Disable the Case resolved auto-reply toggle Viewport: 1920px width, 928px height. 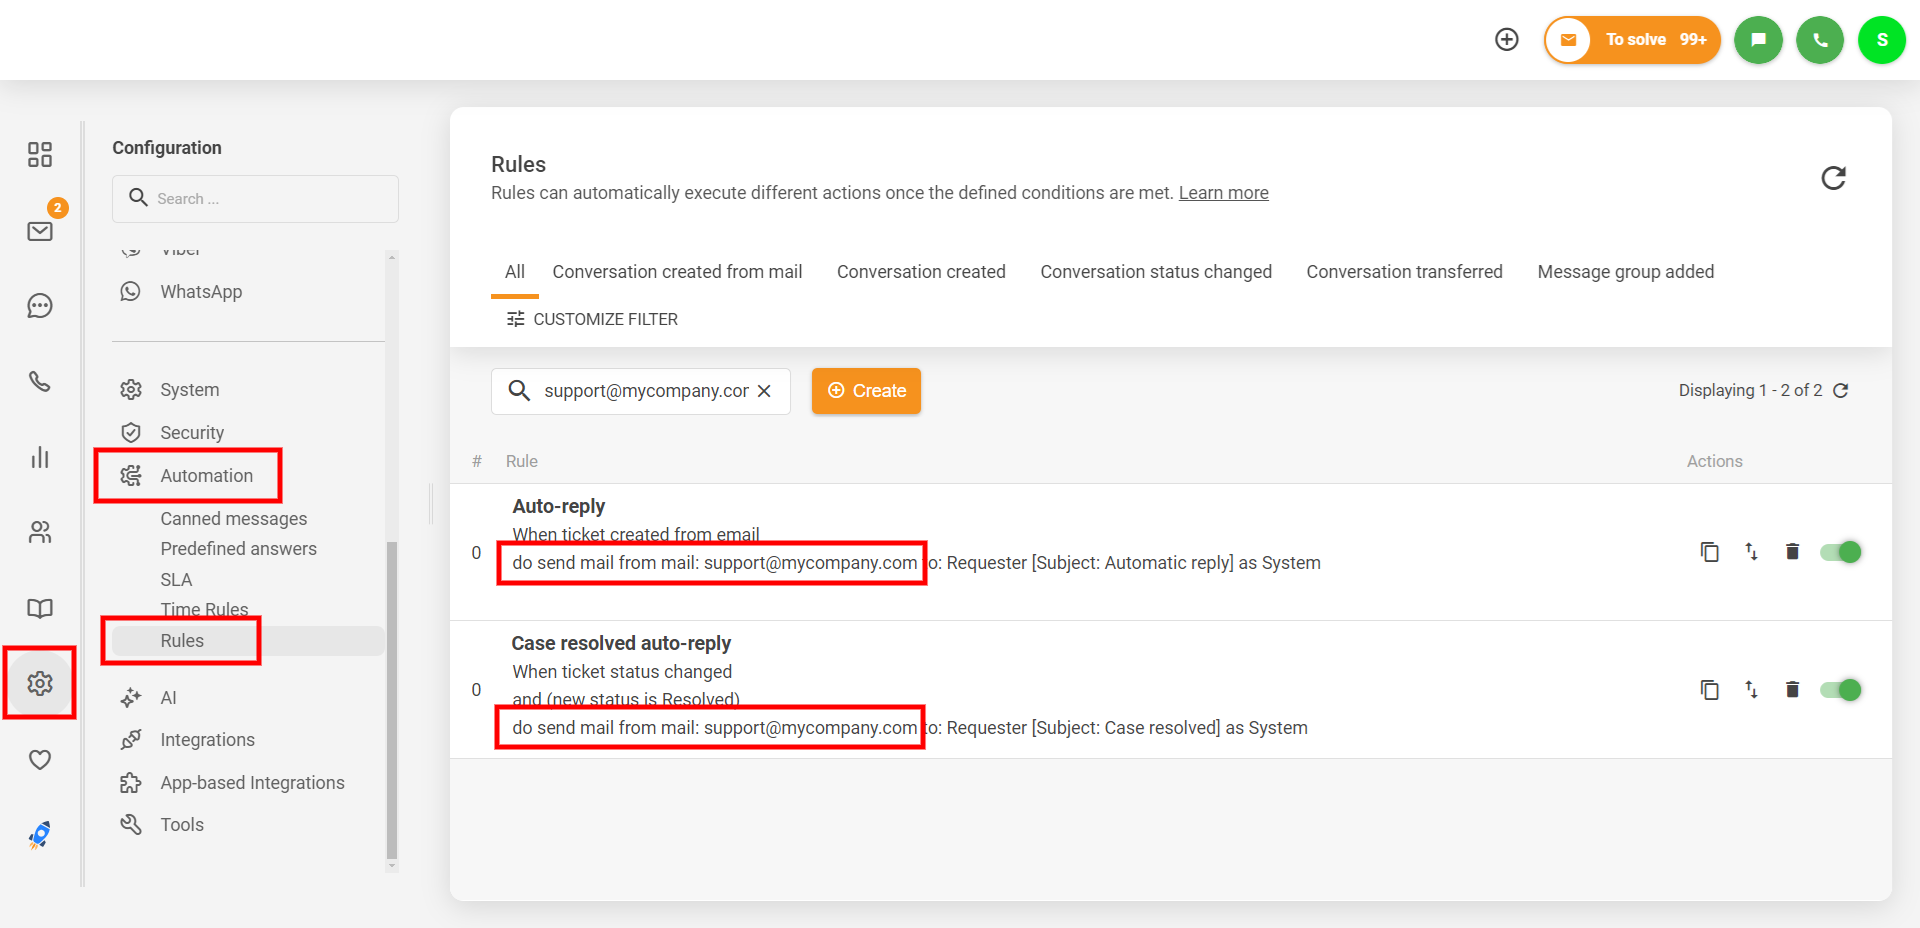tap(1840, 690)
